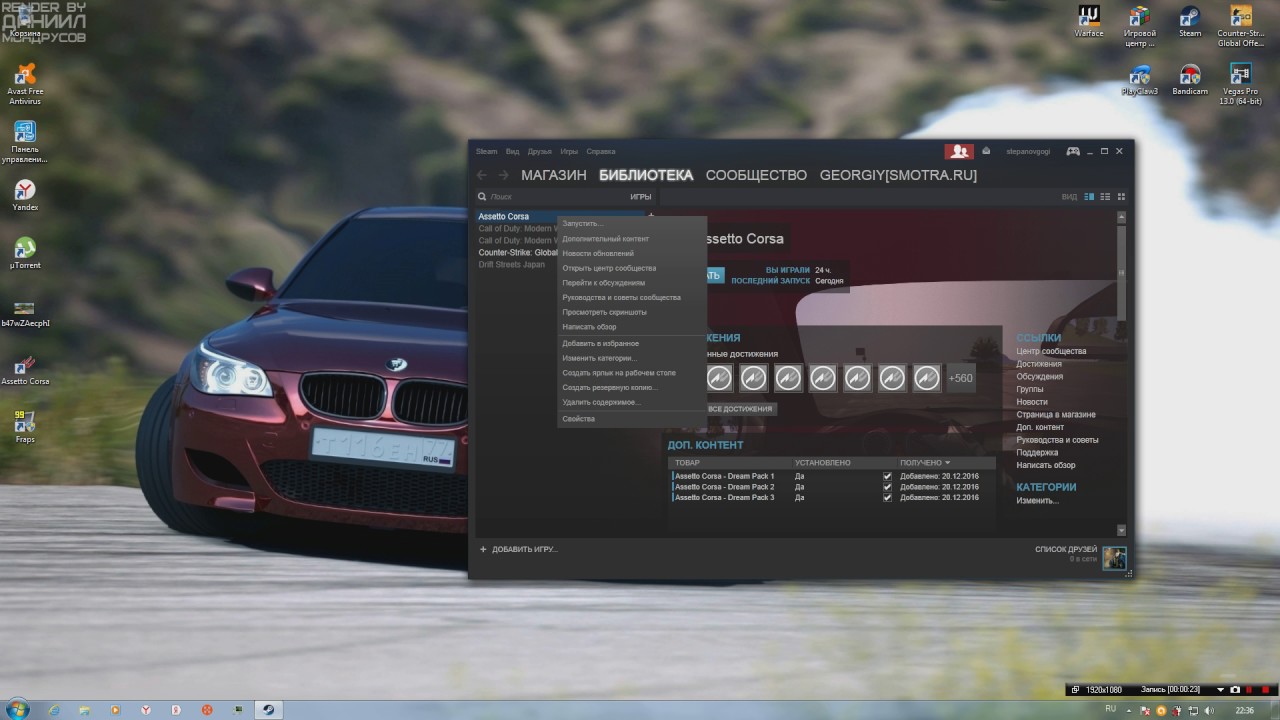Open the Поддержка link
Viewport: 1280px width, 720px height.
1037,453
